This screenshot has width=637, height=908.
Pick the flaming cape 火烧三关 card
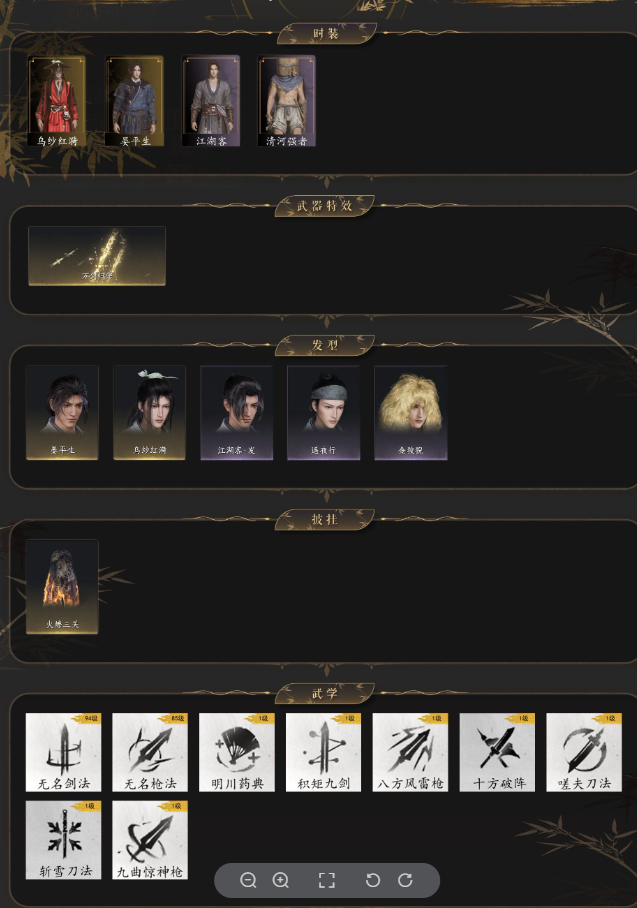click(x=62, y=587)
